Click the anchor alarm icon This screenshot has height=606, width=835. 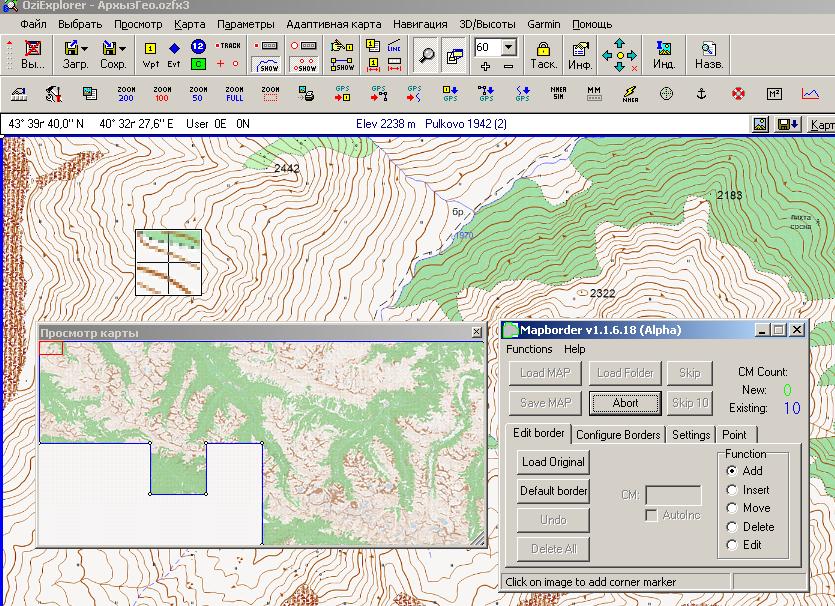tap(701, 94)
